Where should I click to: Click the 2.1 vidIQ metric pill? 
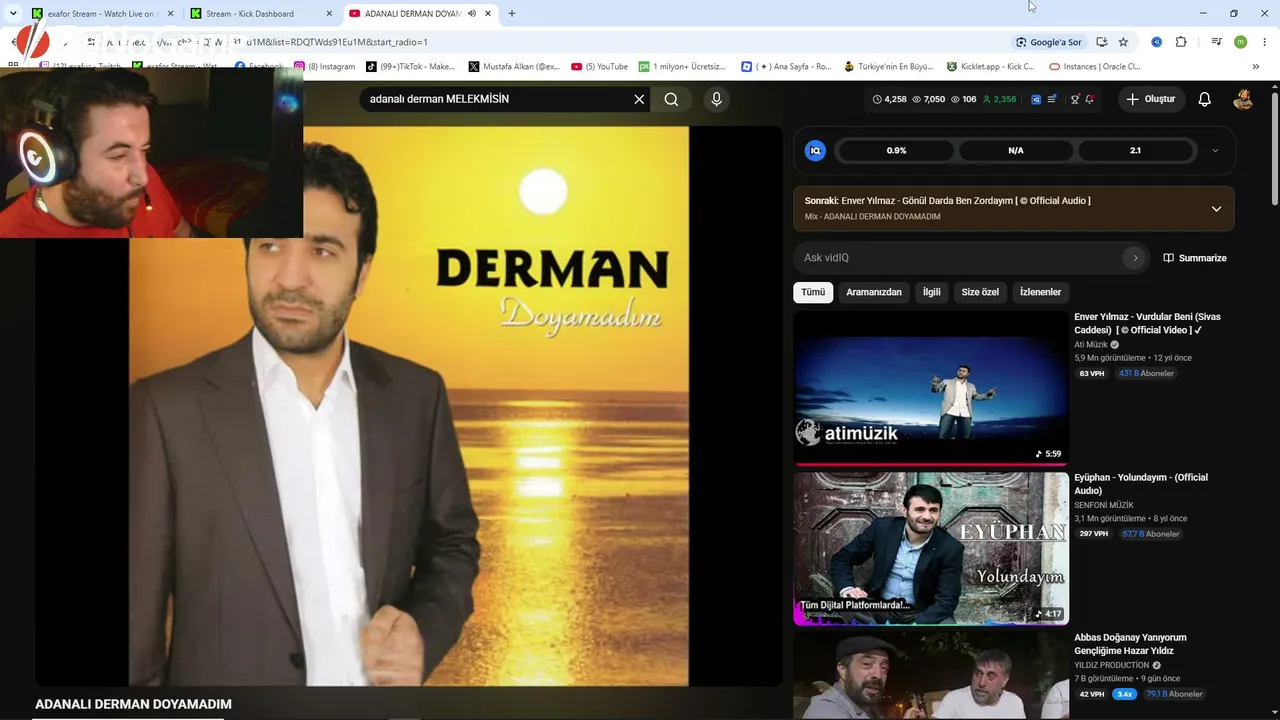[x=1135, y=150]
